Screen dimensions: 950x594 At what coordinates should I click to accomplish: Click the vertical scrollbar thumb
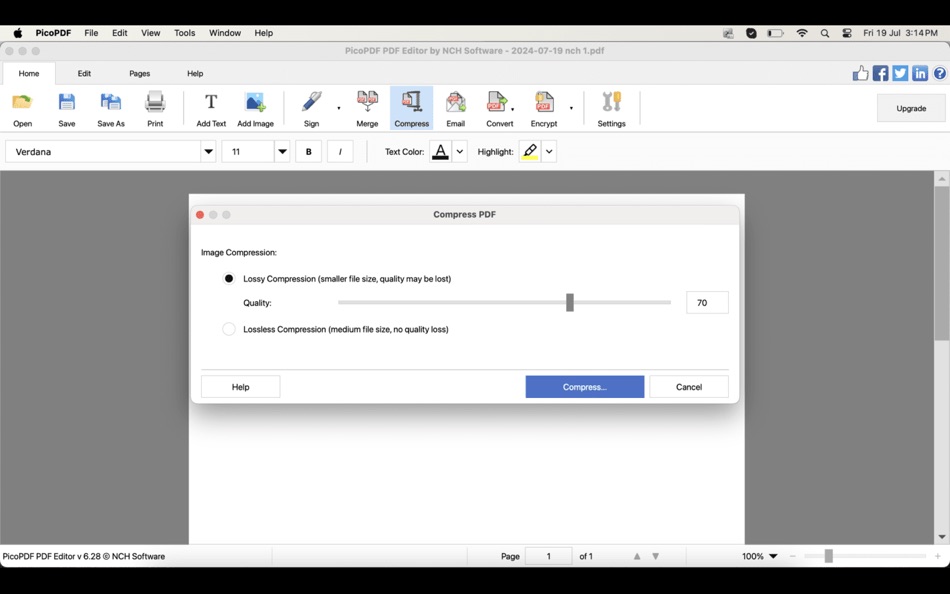coord(942,264)
